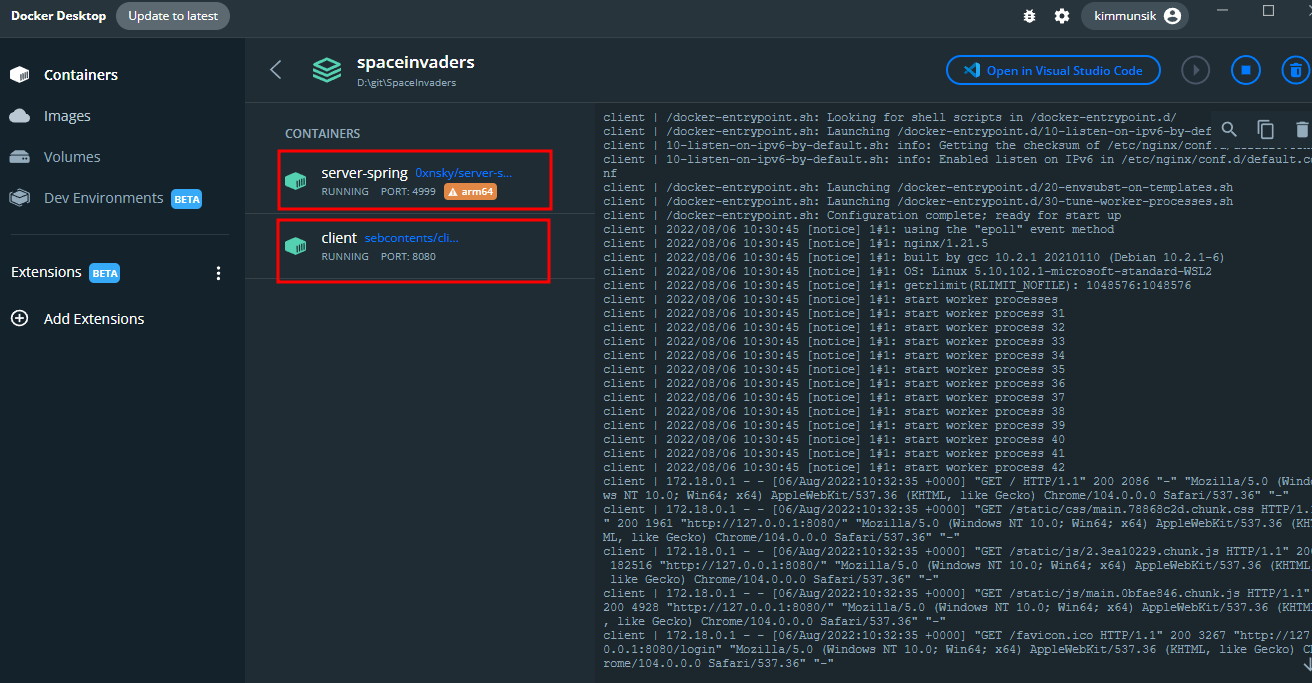Screen dimensions: 1312x683
Task: Open the kimmunsik account menu
Action: click(1136, 16)
